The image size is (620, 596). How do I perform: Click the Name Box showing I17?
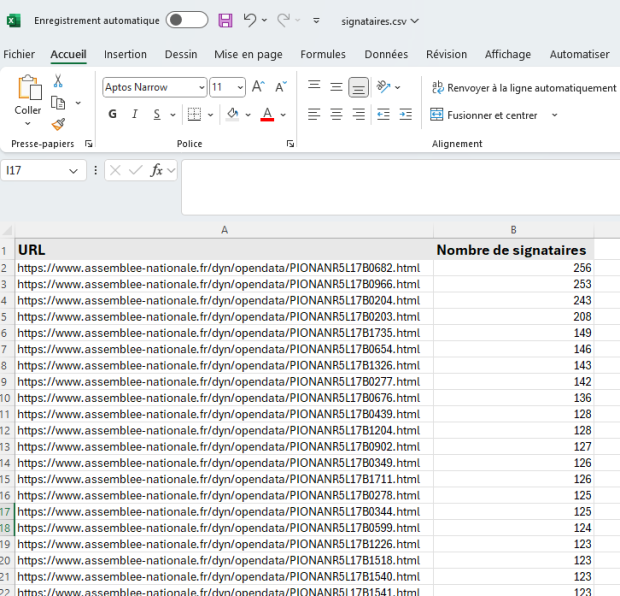[x=43, y=170]
